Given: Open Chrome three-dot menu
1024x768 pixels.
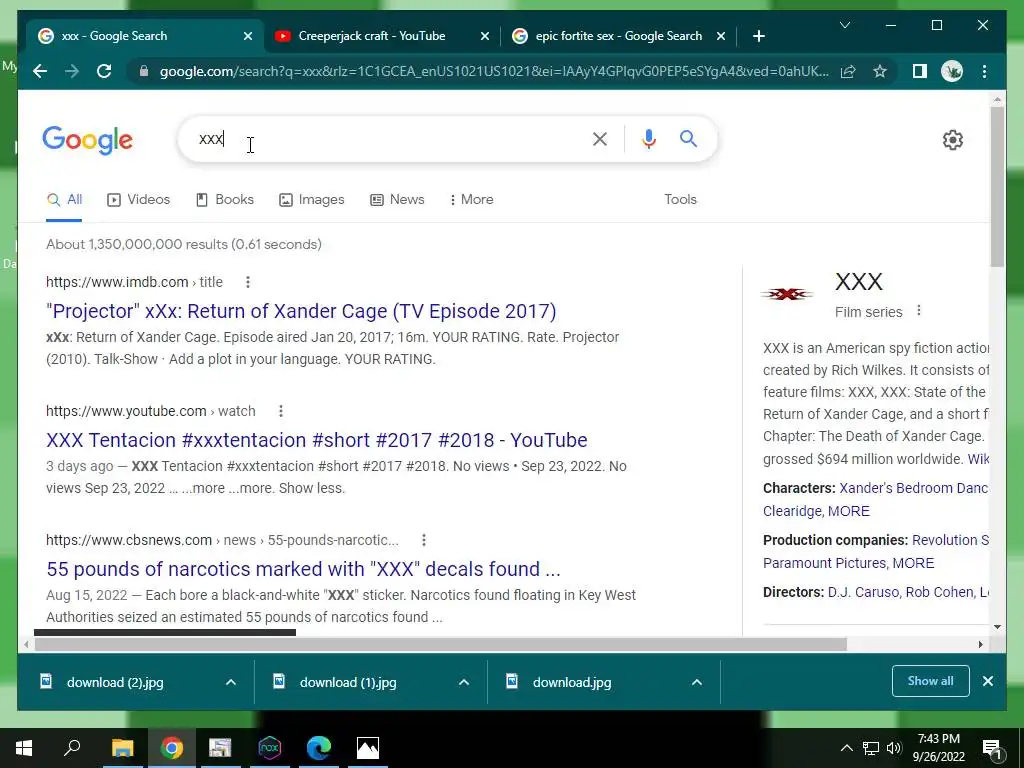Looking at the screenshot, I should click(x=984, y=71).
